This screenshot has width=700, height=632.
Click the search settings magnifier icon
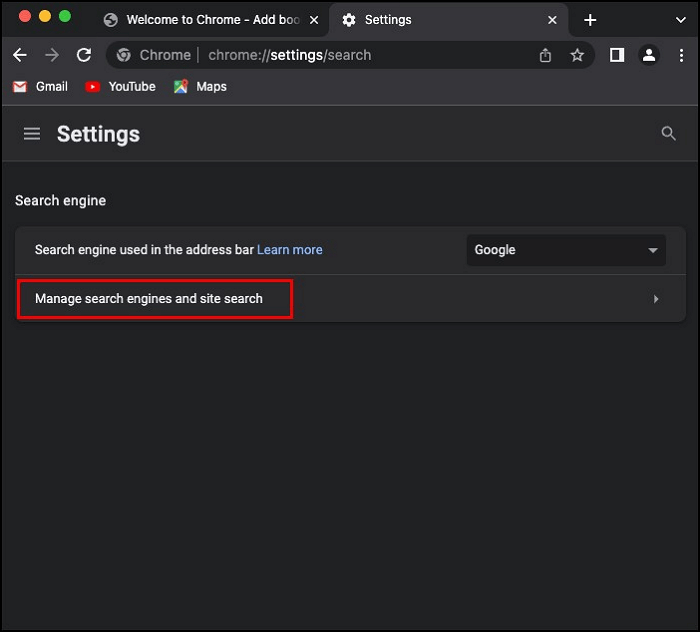[x=668, y=134]
